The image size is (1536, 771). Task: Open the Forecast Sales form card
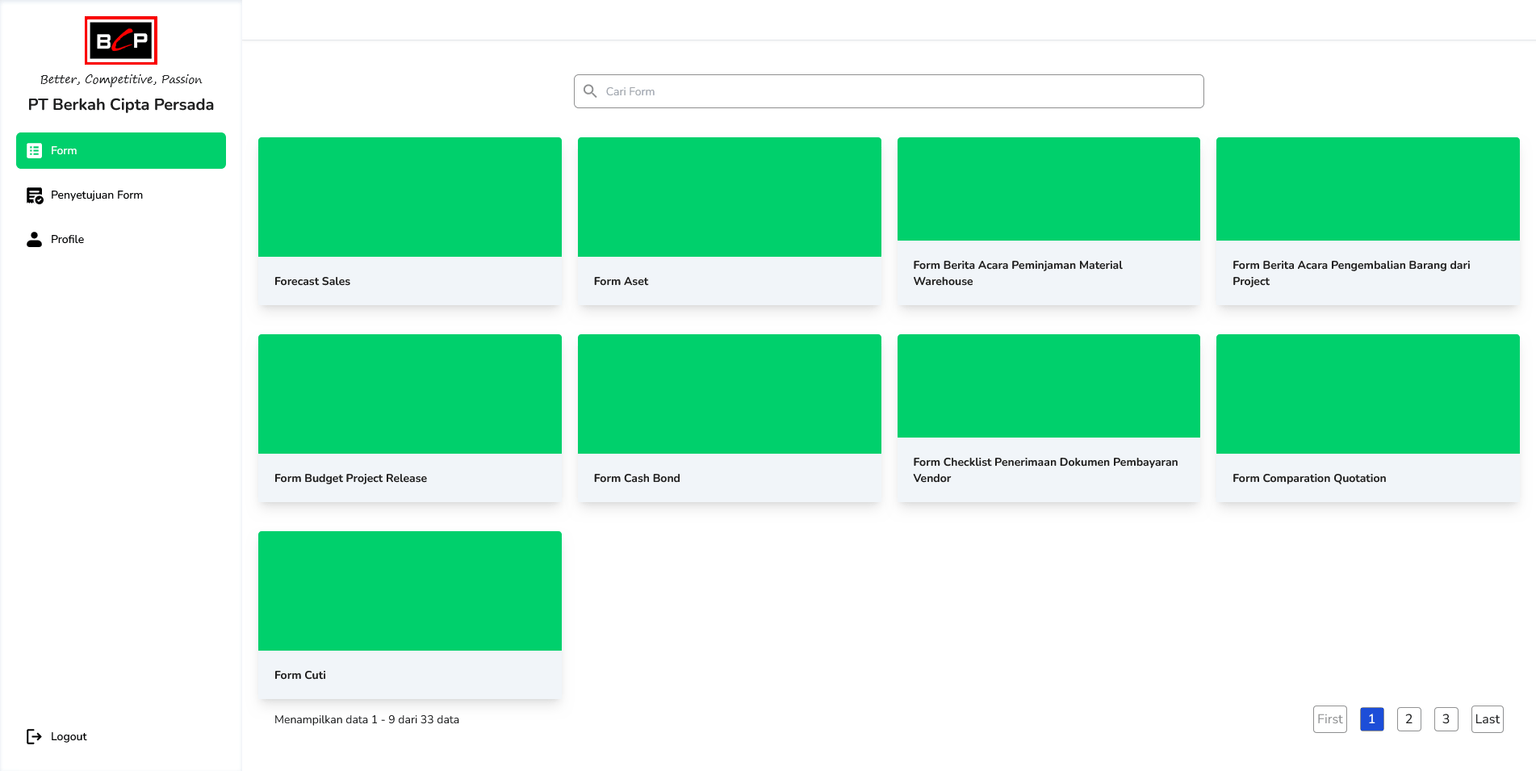coord(409,221)
